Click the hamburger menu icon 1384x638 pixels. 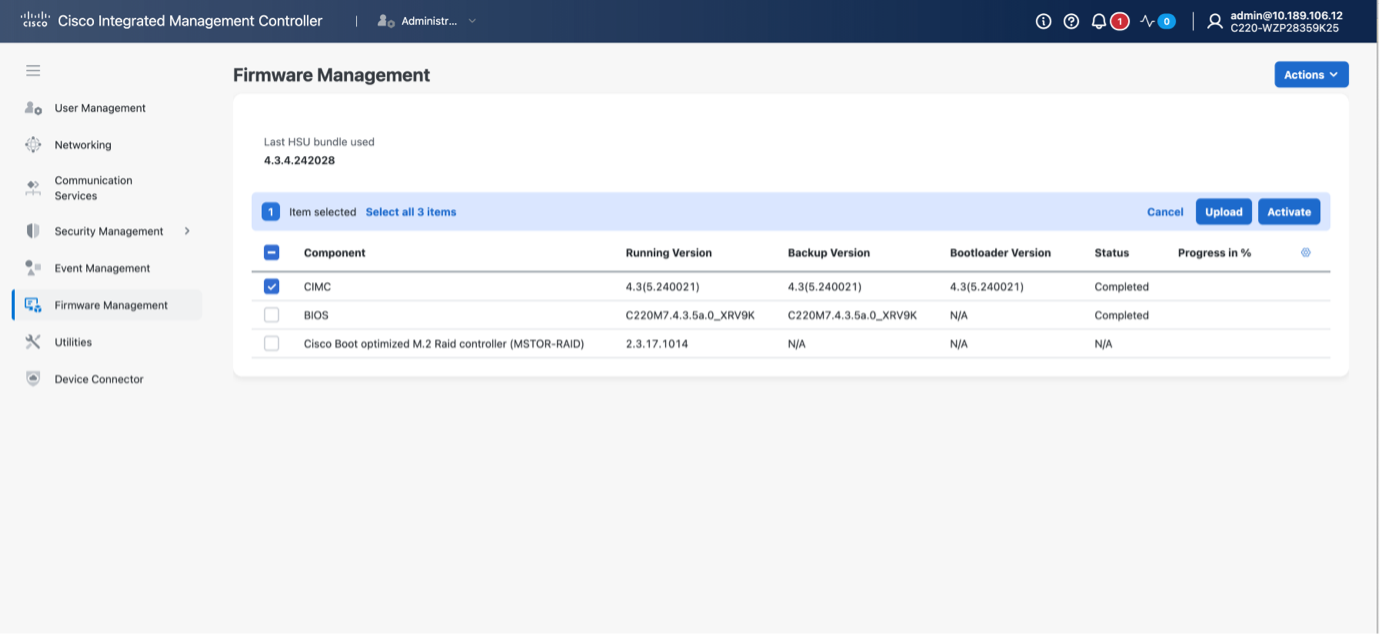(33, 70)
